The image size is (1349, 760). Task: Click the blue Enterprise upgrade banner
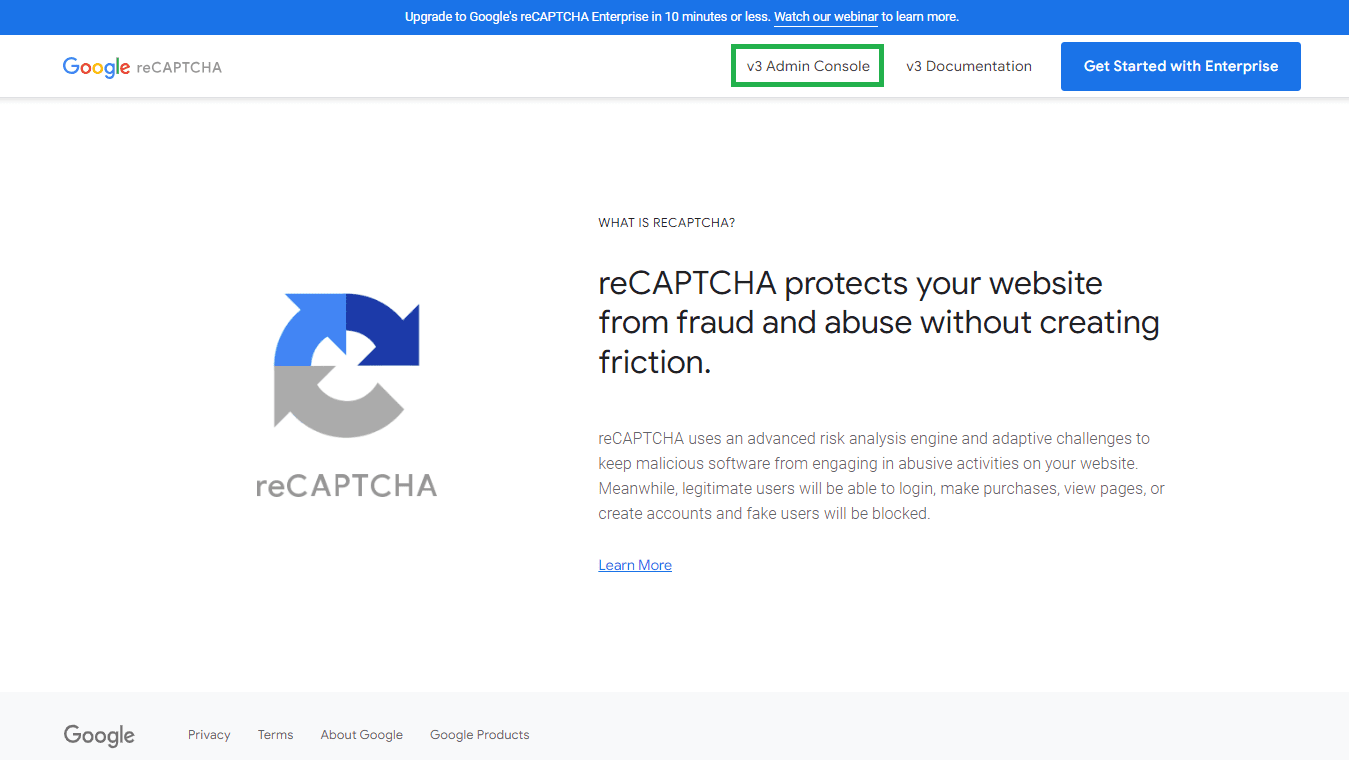click(674, 17)
